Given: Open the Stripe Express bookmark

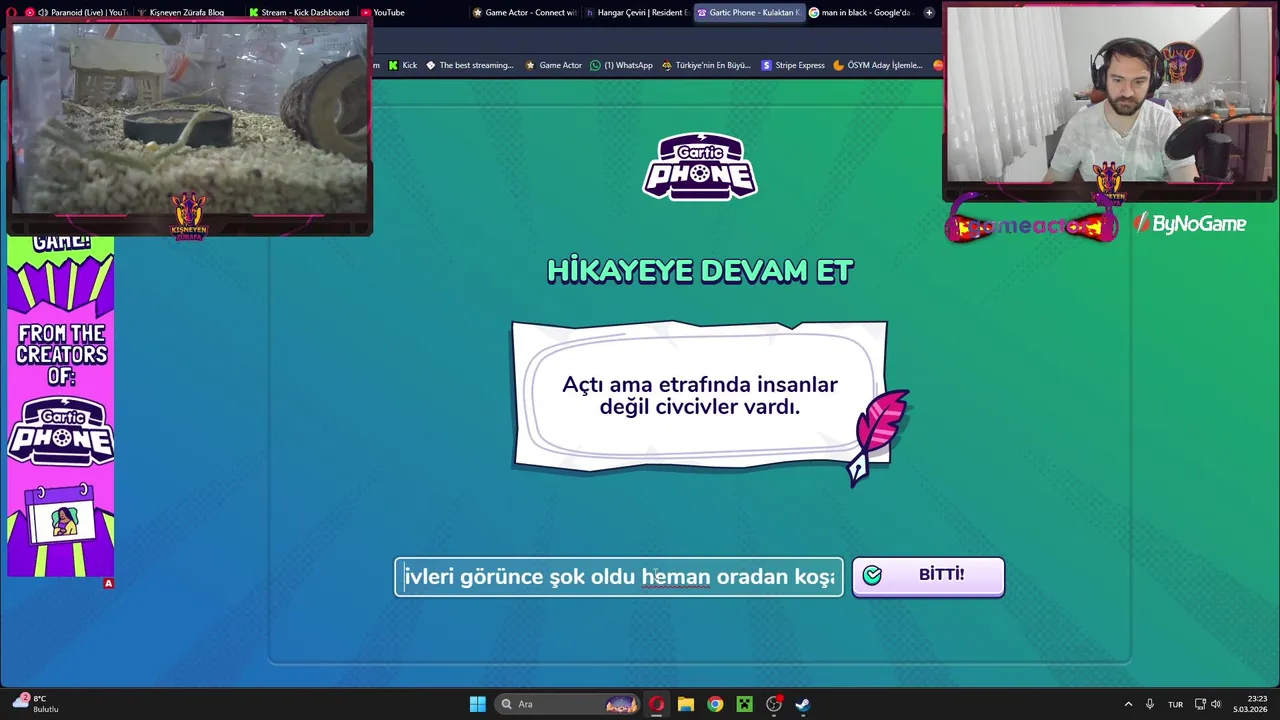Looking at the screenshot, I should pos(793,65).
